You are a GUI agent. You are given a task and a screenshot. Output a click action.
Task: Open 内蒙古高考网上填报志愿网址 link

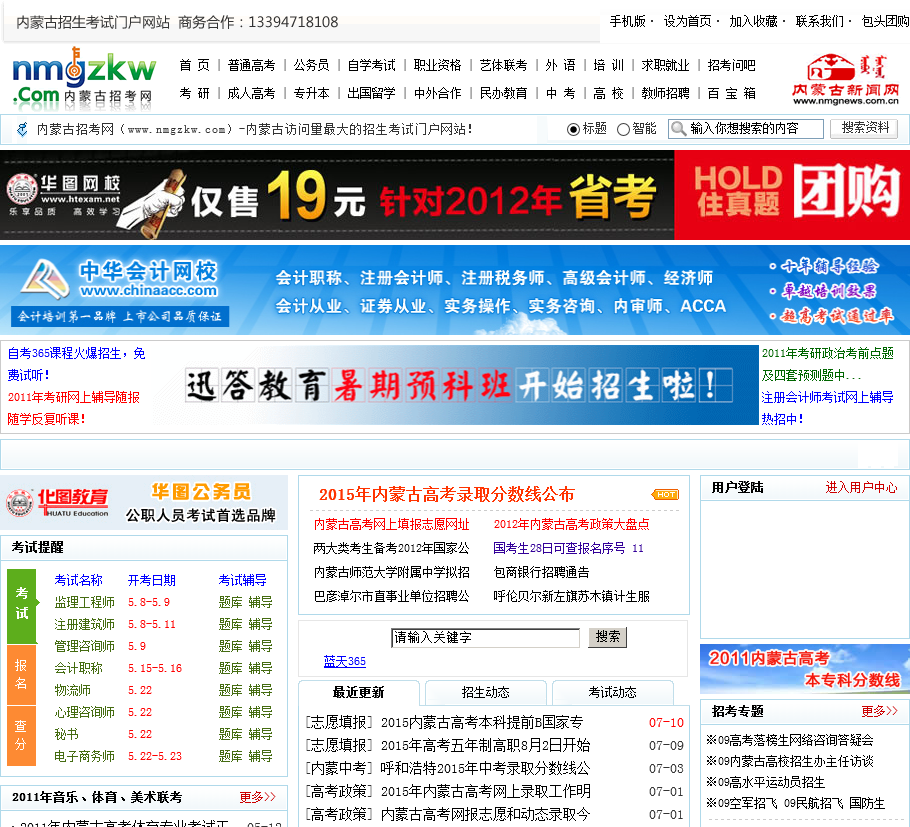click(x=391, y=524)
